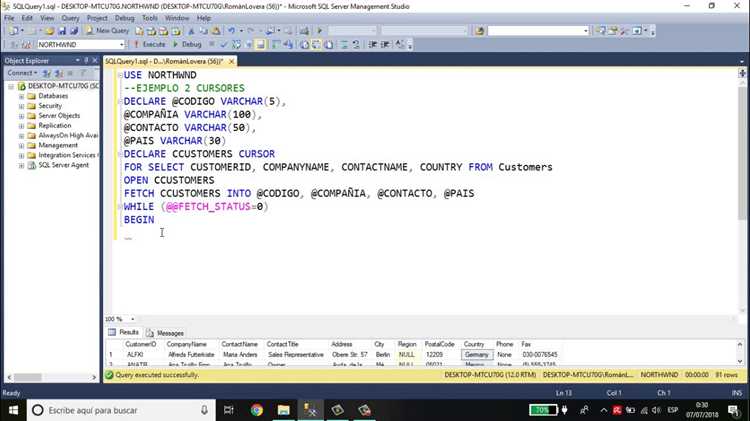Image resolution: width=750 pixels, height=421 pixels.
Task: Open the editor zoom percentage dropdown
Action: point(132,319)
